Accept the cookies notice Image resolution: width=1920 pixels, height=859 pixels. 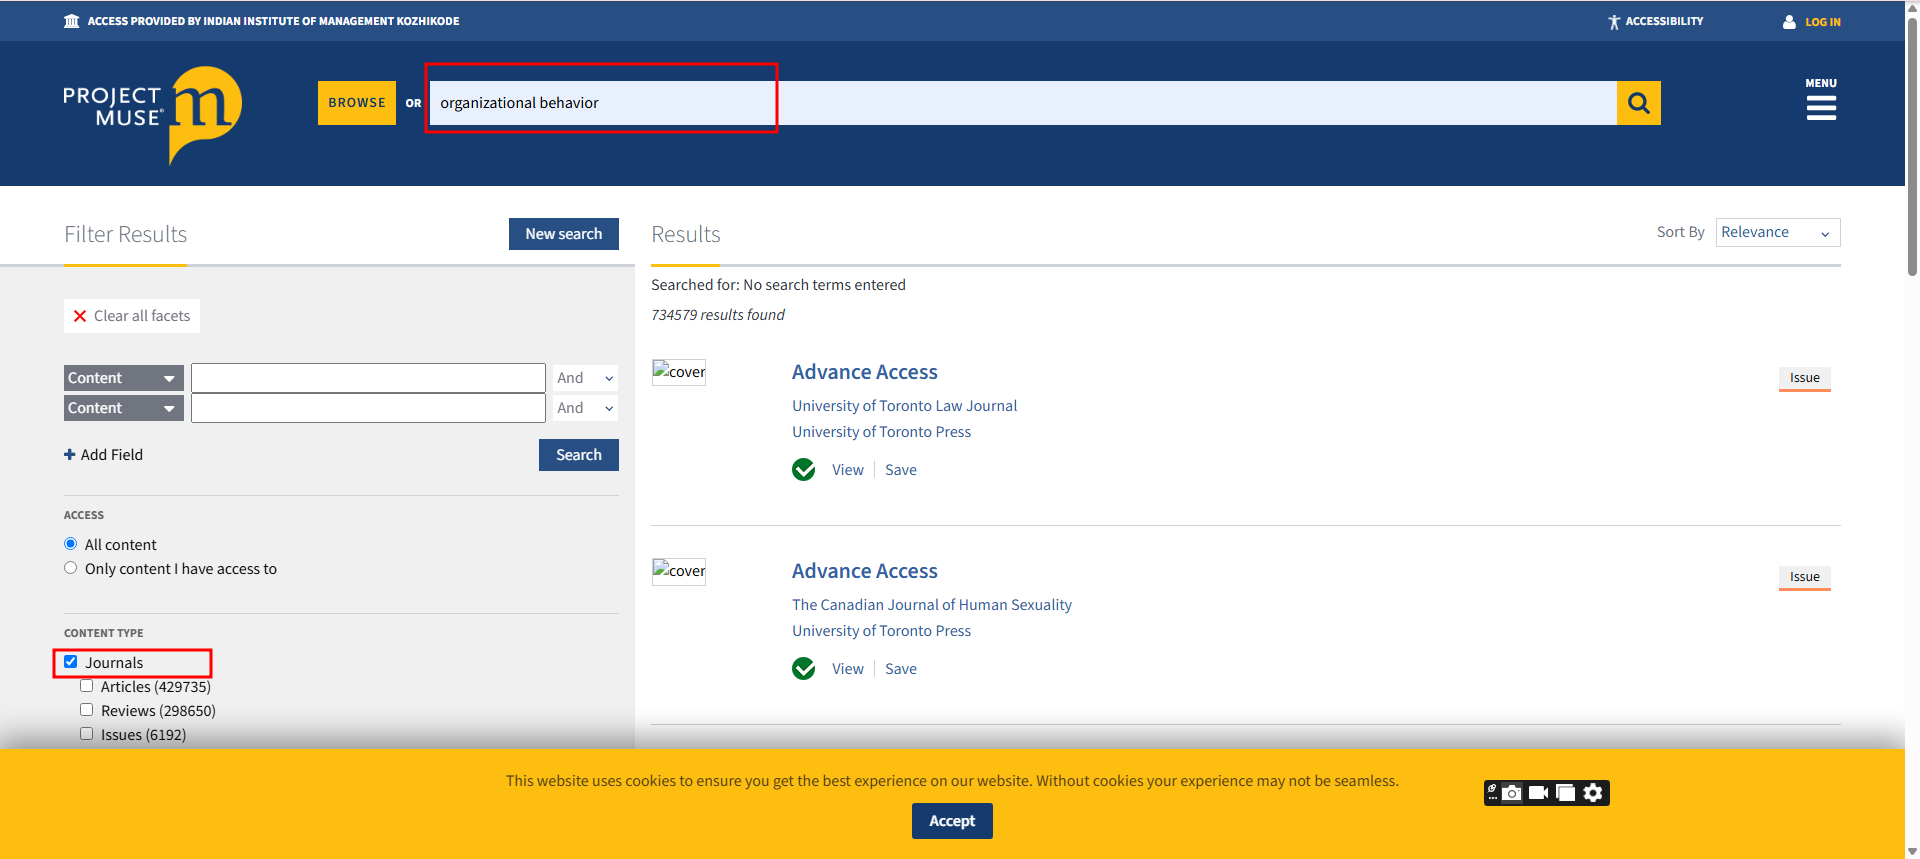[x=951, y=821]
